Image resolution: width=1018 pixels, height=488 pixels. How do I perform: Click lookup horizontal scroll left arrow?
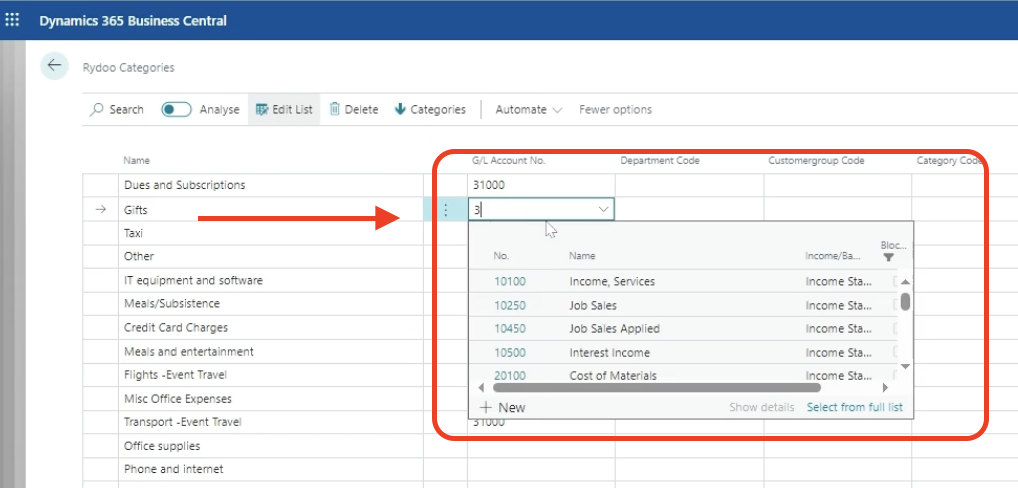(481, 387)
